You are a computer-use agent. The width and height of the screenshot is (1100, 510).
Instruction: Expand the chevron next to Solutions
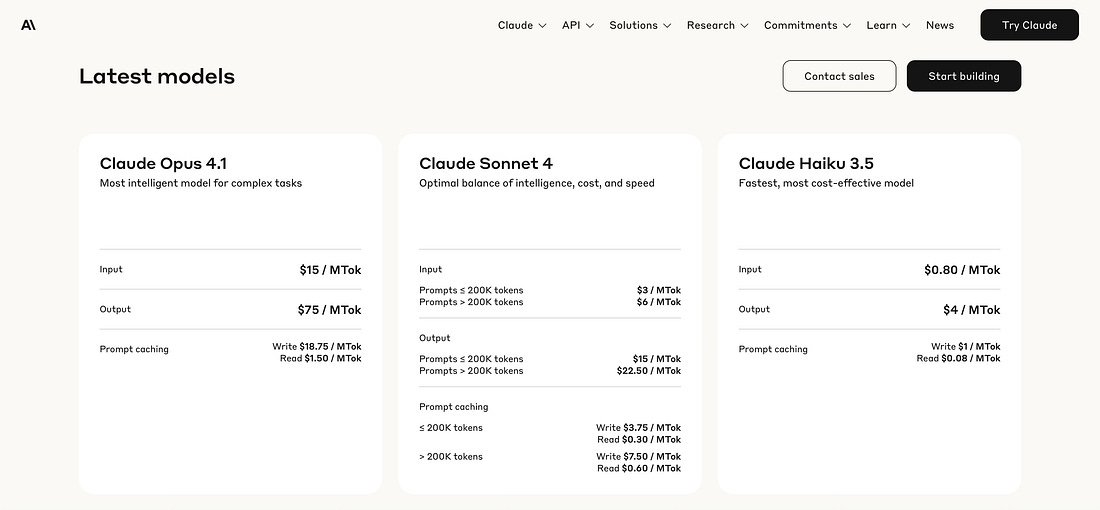point(667,26)
